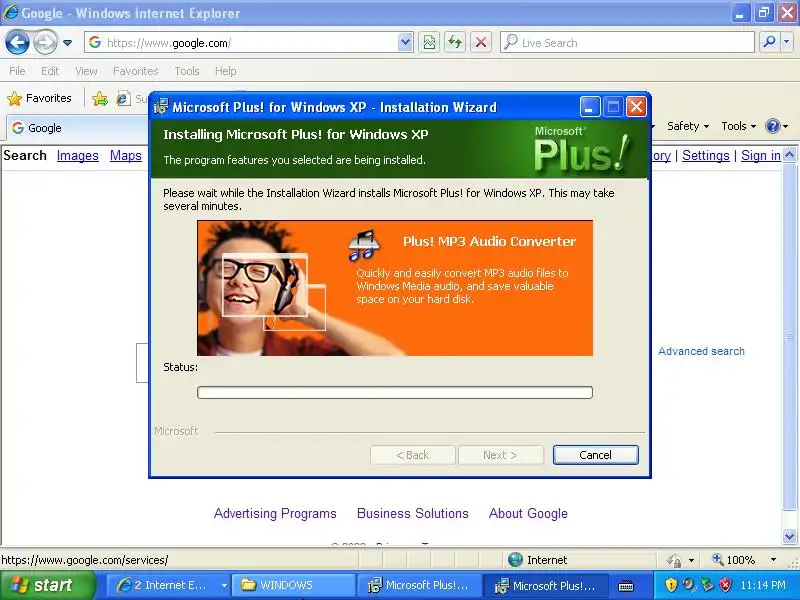Open the zoom level dropdown arrow
This screenshot has height=600, width=800.
click(773, 560)
